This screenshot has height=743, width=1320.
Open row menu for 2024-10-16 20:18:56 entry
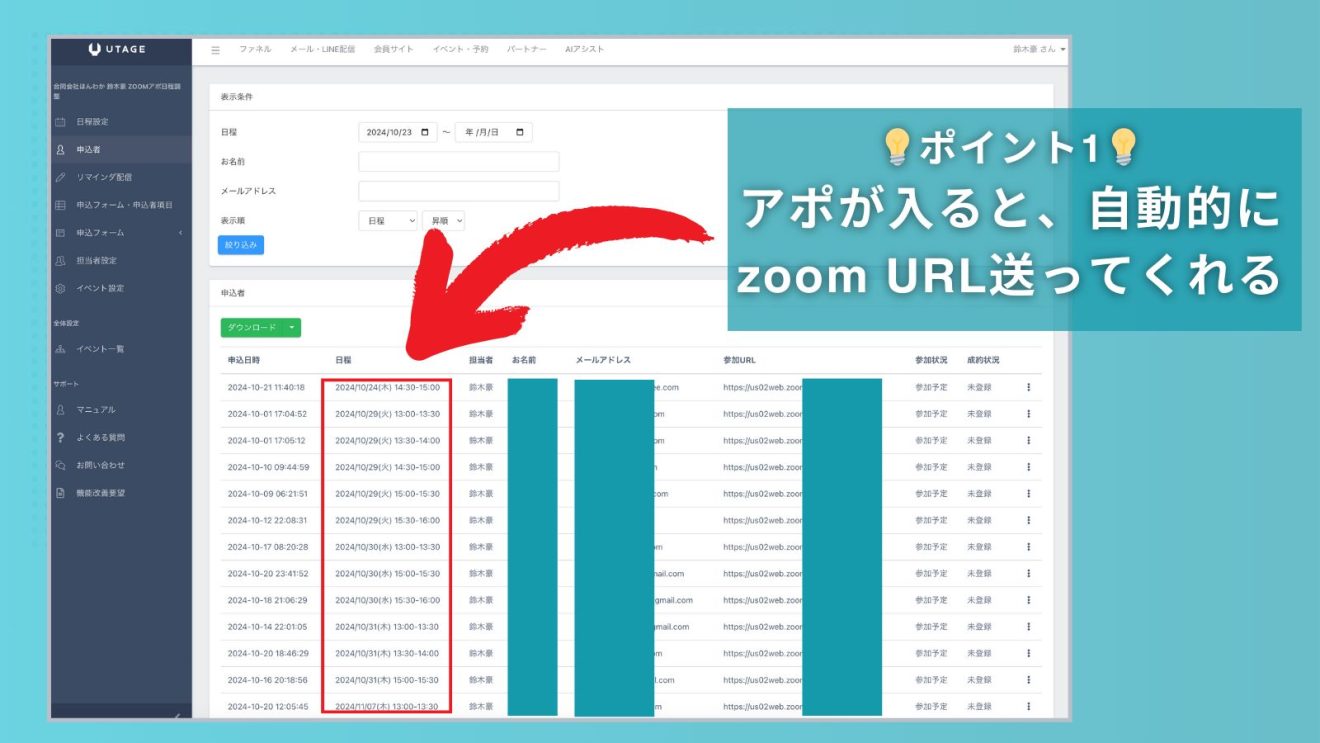tap(1028, 680)
